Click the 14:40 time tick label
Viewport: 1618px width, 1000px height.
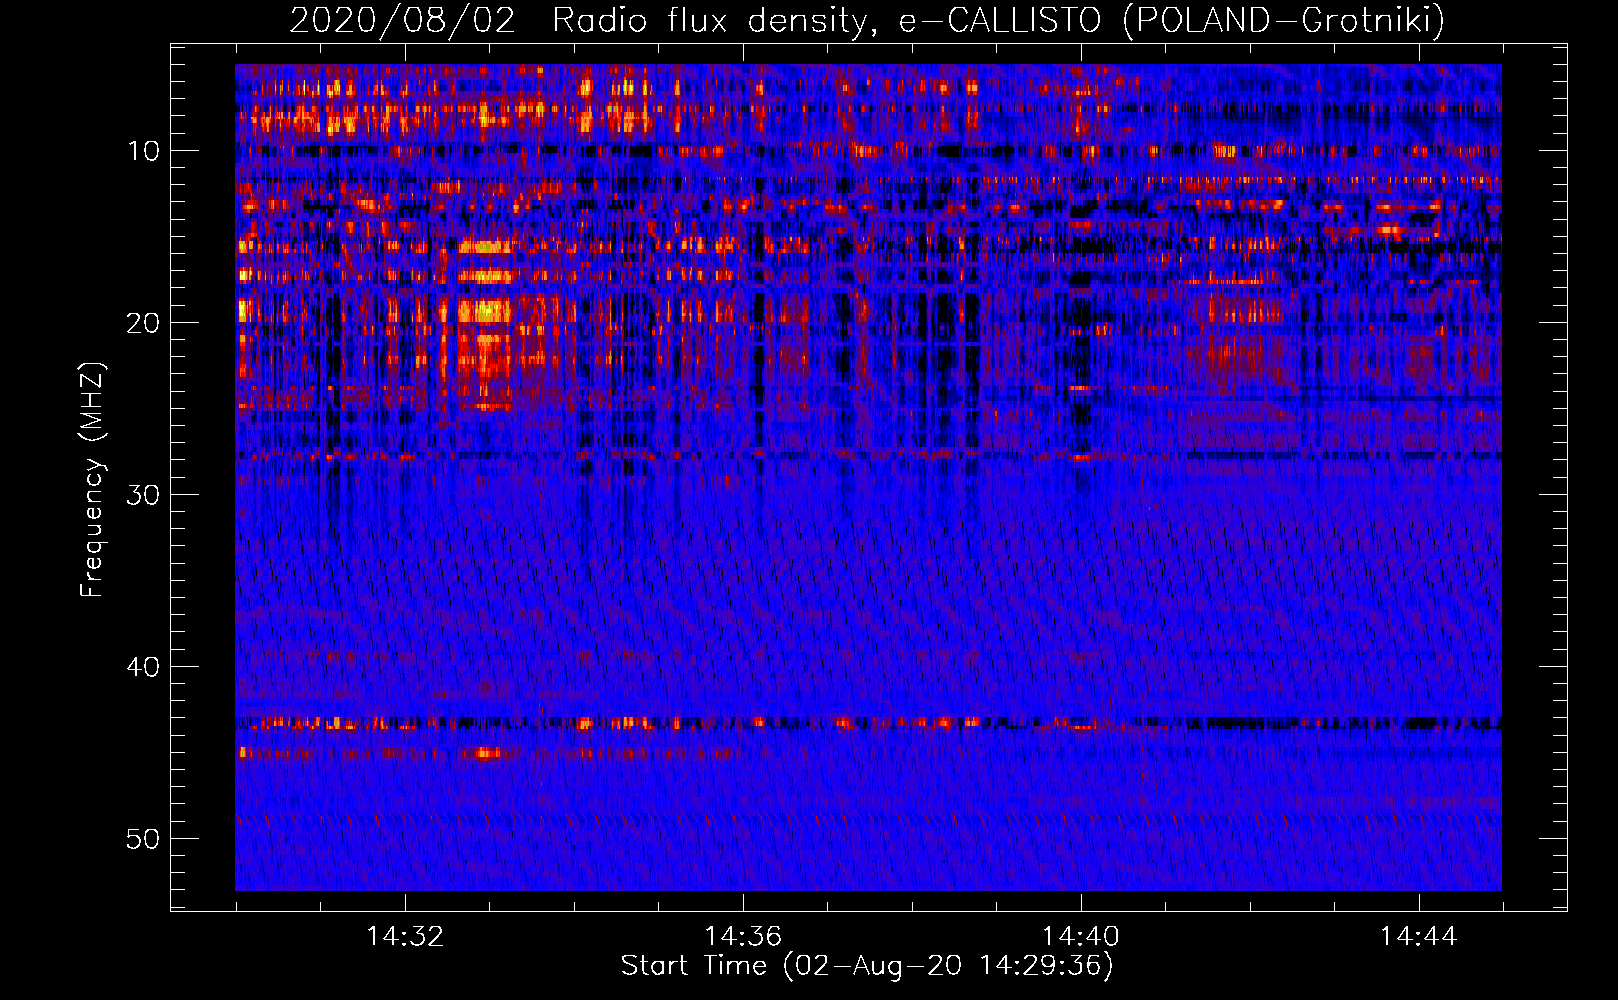click(1081, 936)
